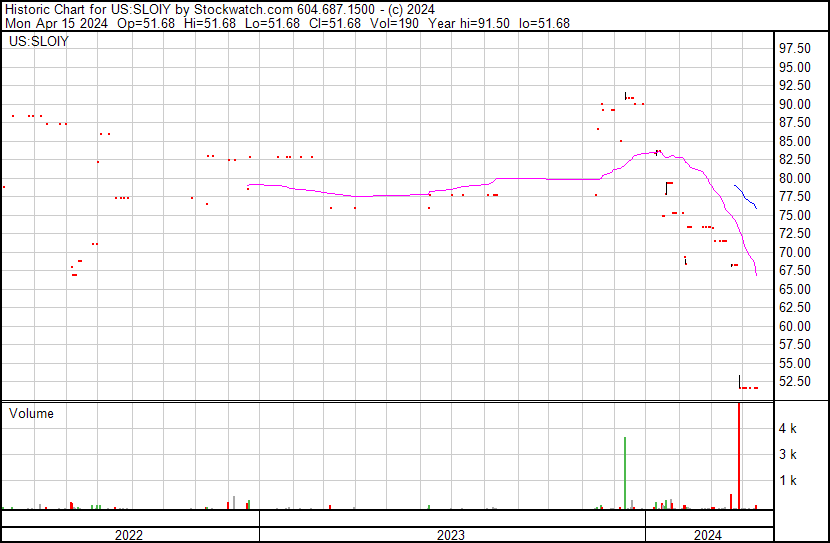Image resolution: width=830 pixels, height=543 pixels.
Task: Click the '4 k' volume axis label
Action: (788, 429)
